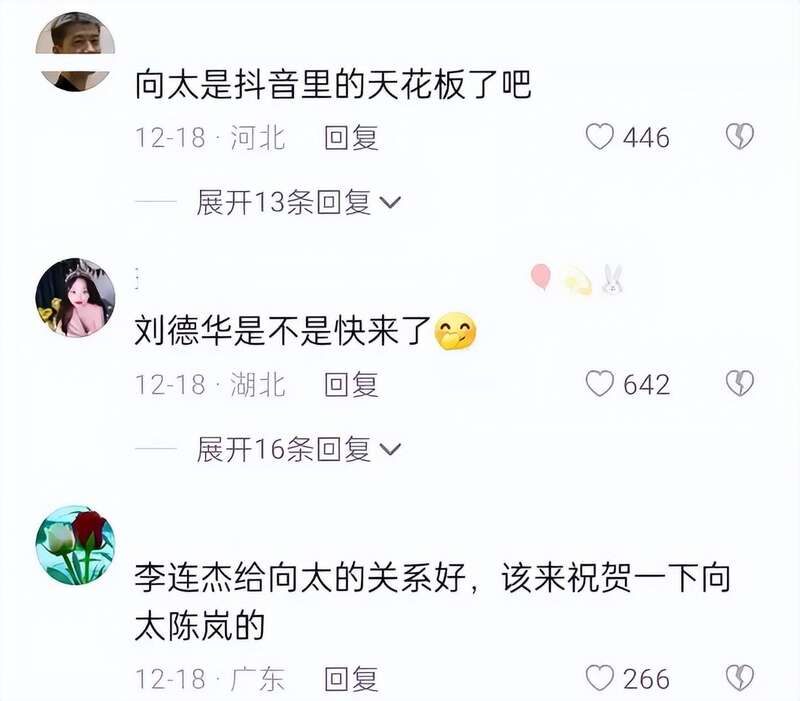Select comment text 向太是抖音里的天花板了吧

333,85
